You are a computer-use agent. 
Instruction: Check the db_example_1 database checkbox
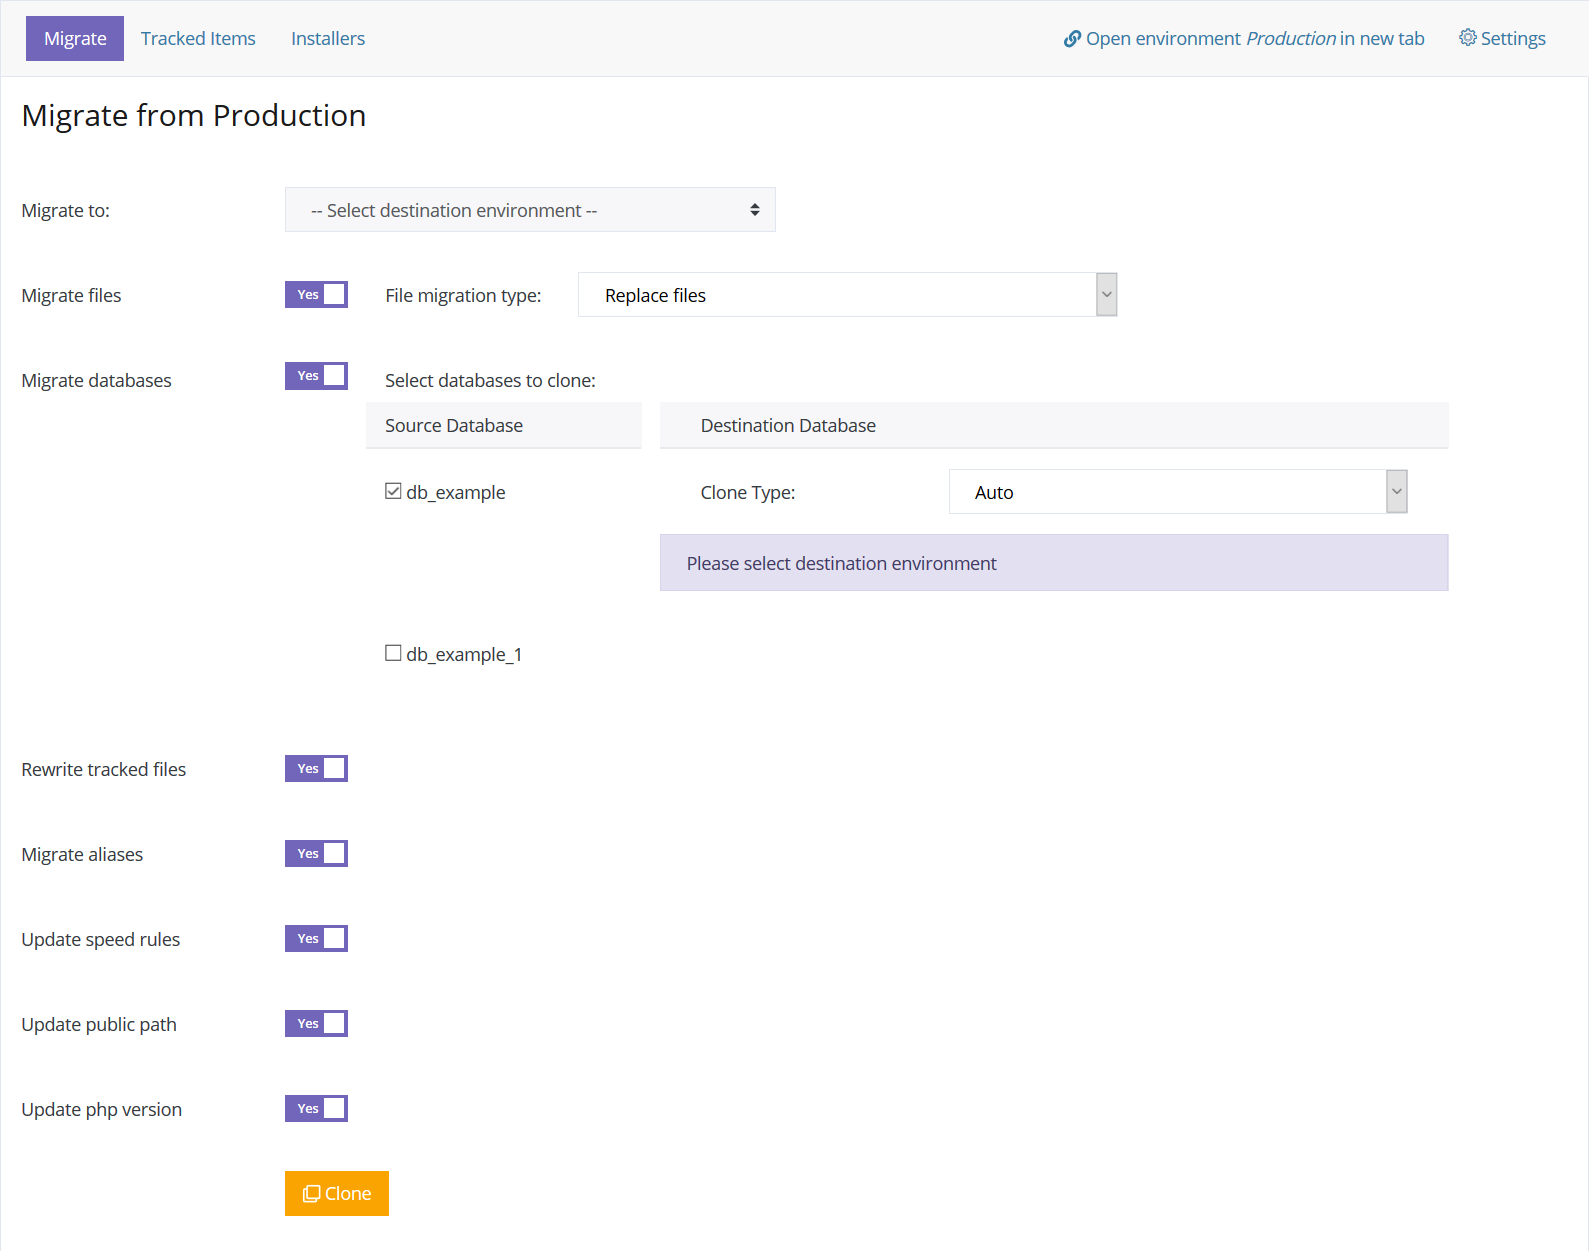click(x=393, y=653)
